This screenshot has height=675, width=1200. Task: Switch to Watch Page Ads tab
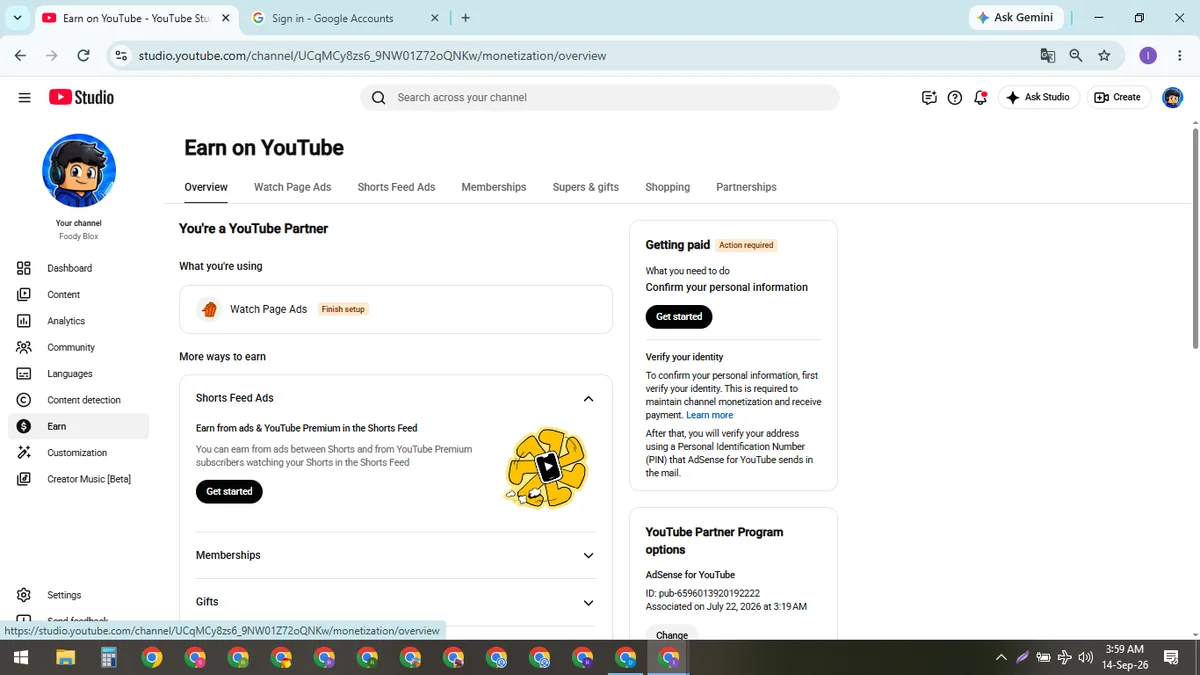pyautogui.click(x=292, y=187)
